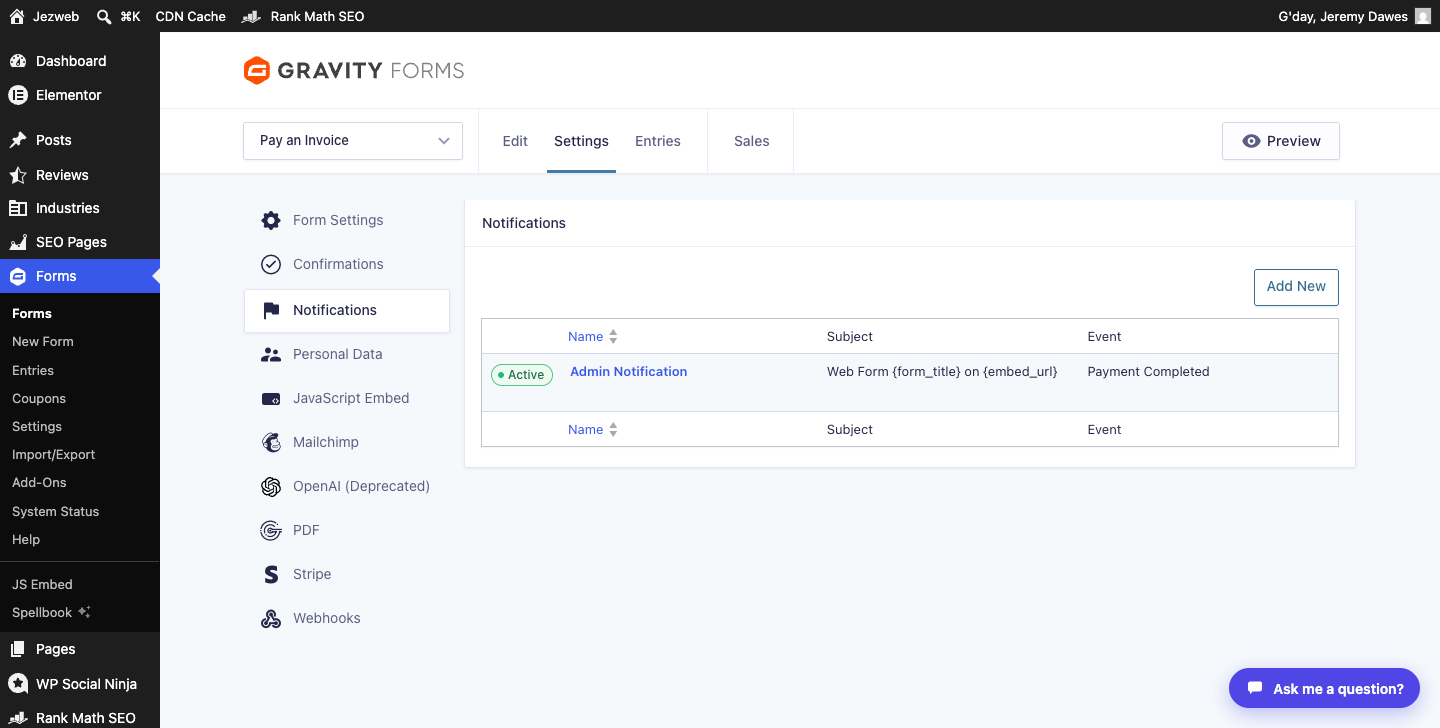The width and height of the screenshot is (1440, 728).
Task: Click the Confirmations checkmark icon
Action: 271,264
